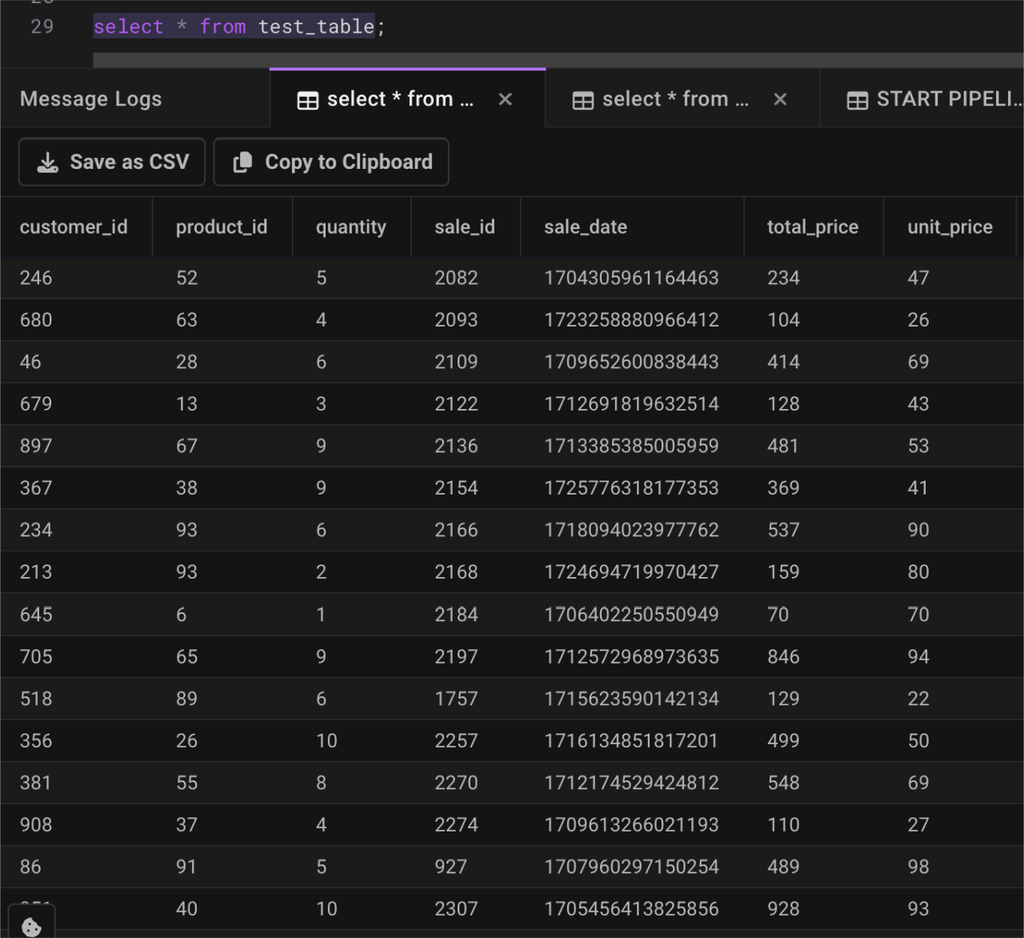Click product_id cell 52
Image resolution: width=1024 pixels, height=938 pixels.
(187, 278)
